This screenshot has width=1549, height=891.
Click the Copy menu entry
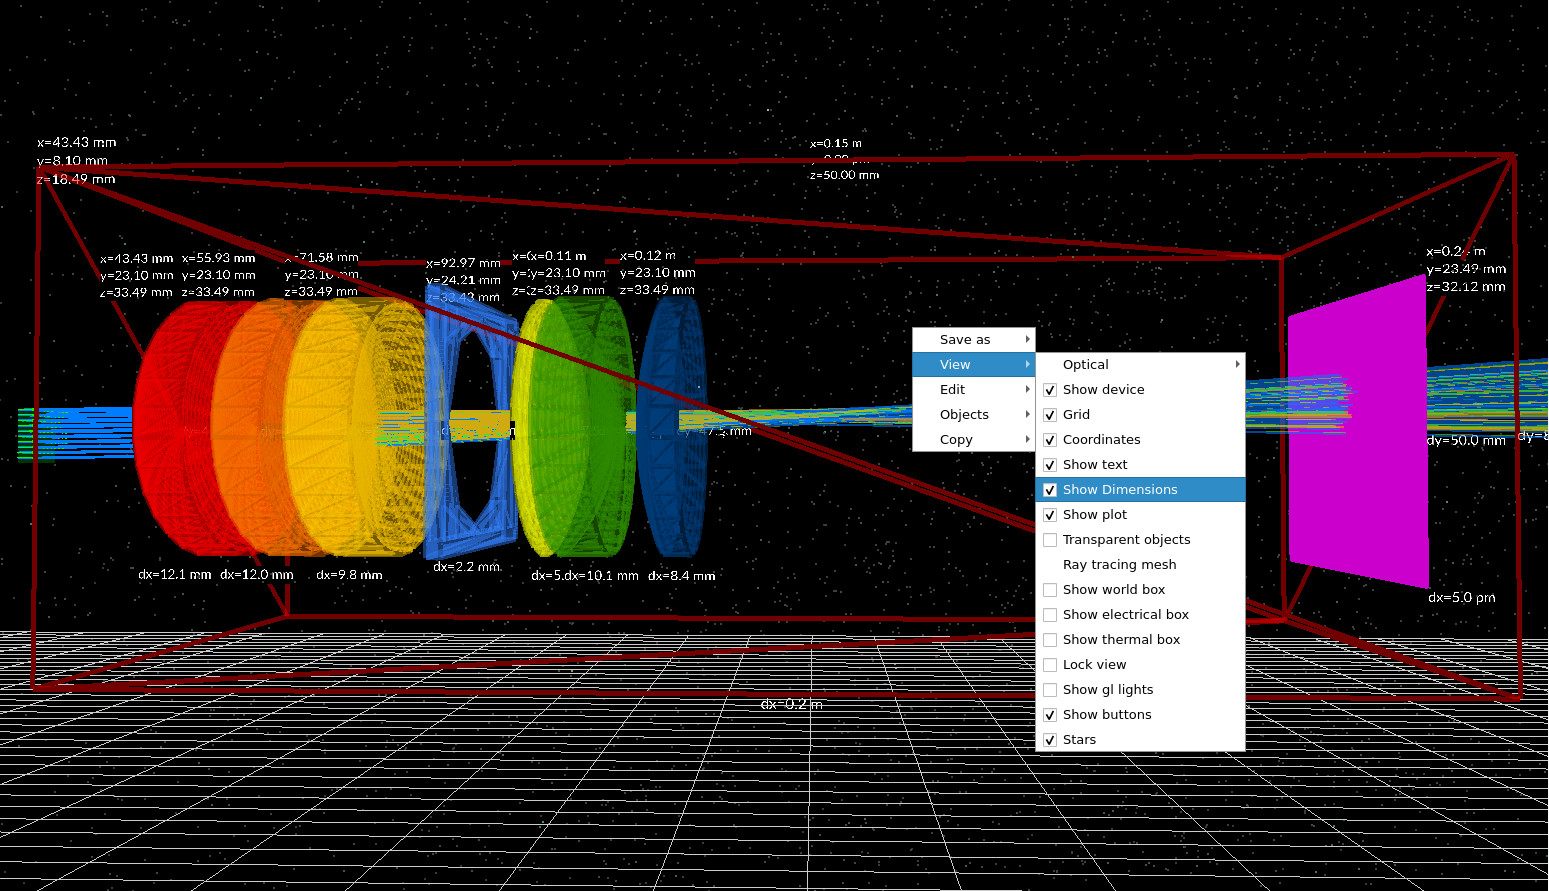956,439
